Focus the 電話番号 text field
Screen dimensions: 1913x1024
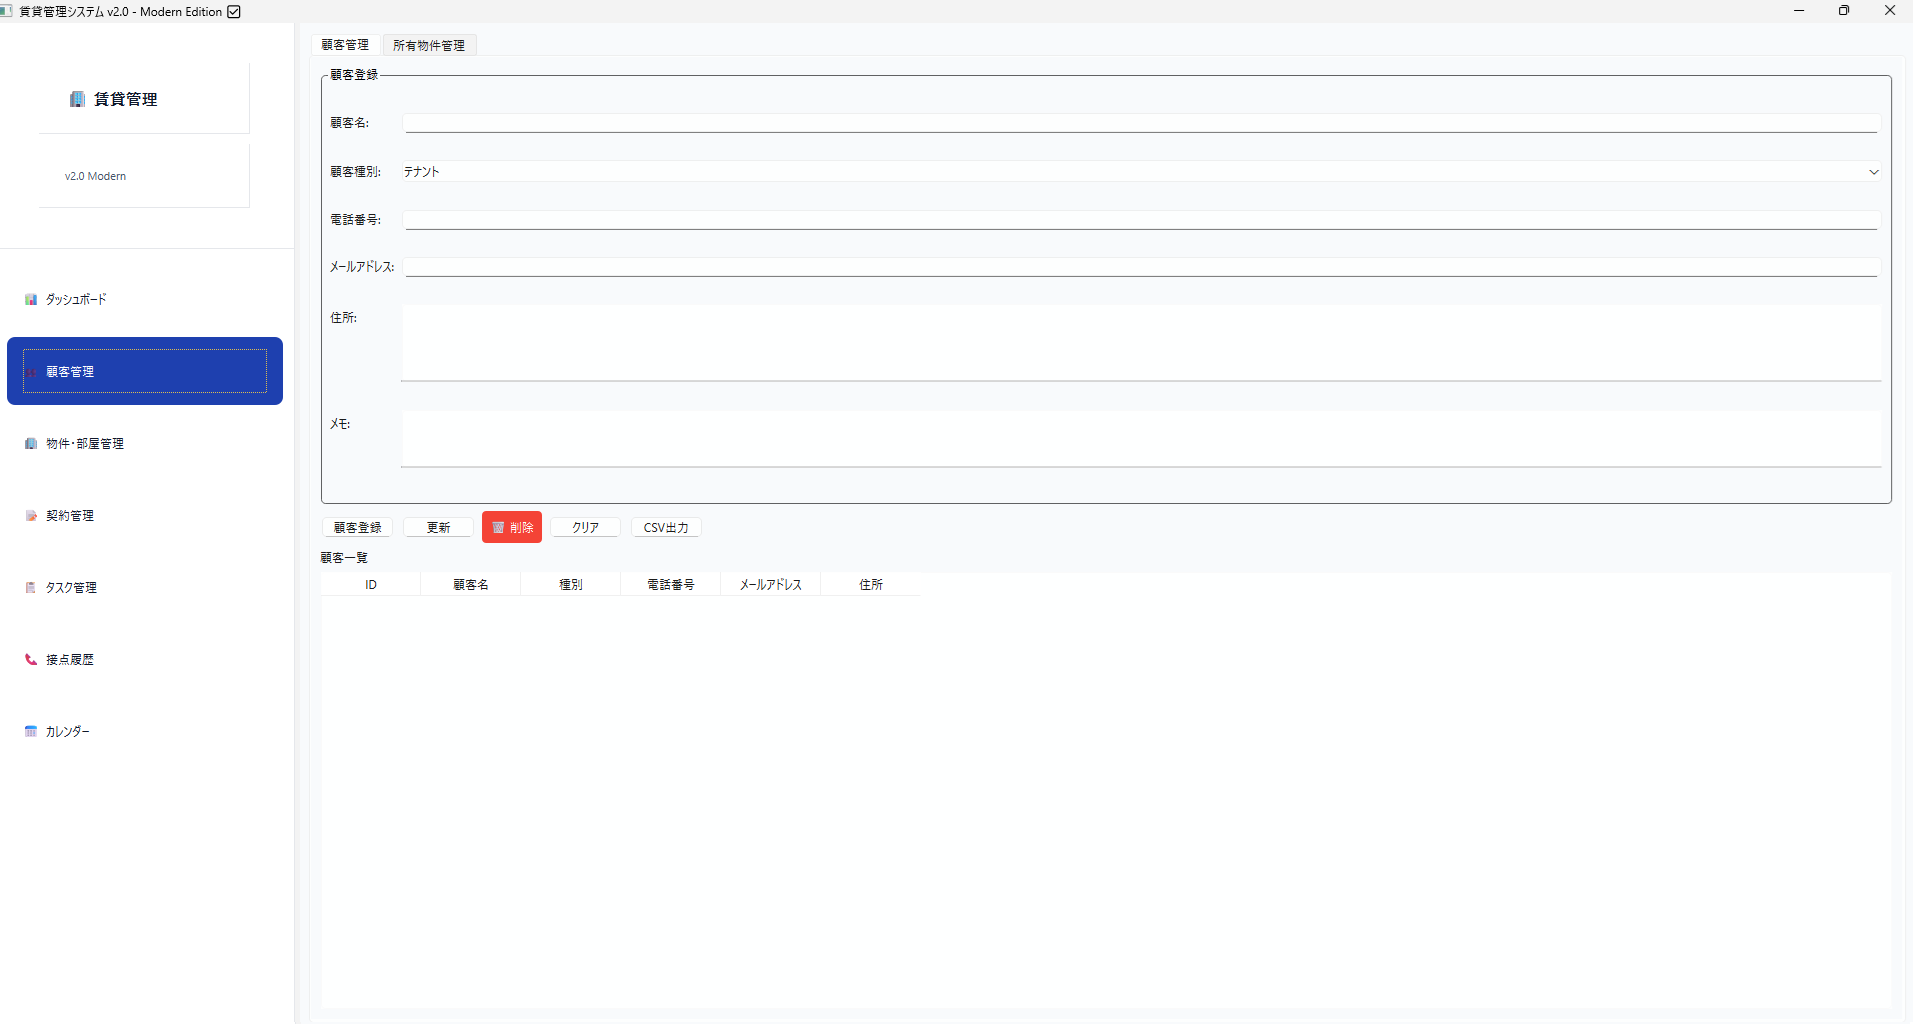[x=1140, y=220]
